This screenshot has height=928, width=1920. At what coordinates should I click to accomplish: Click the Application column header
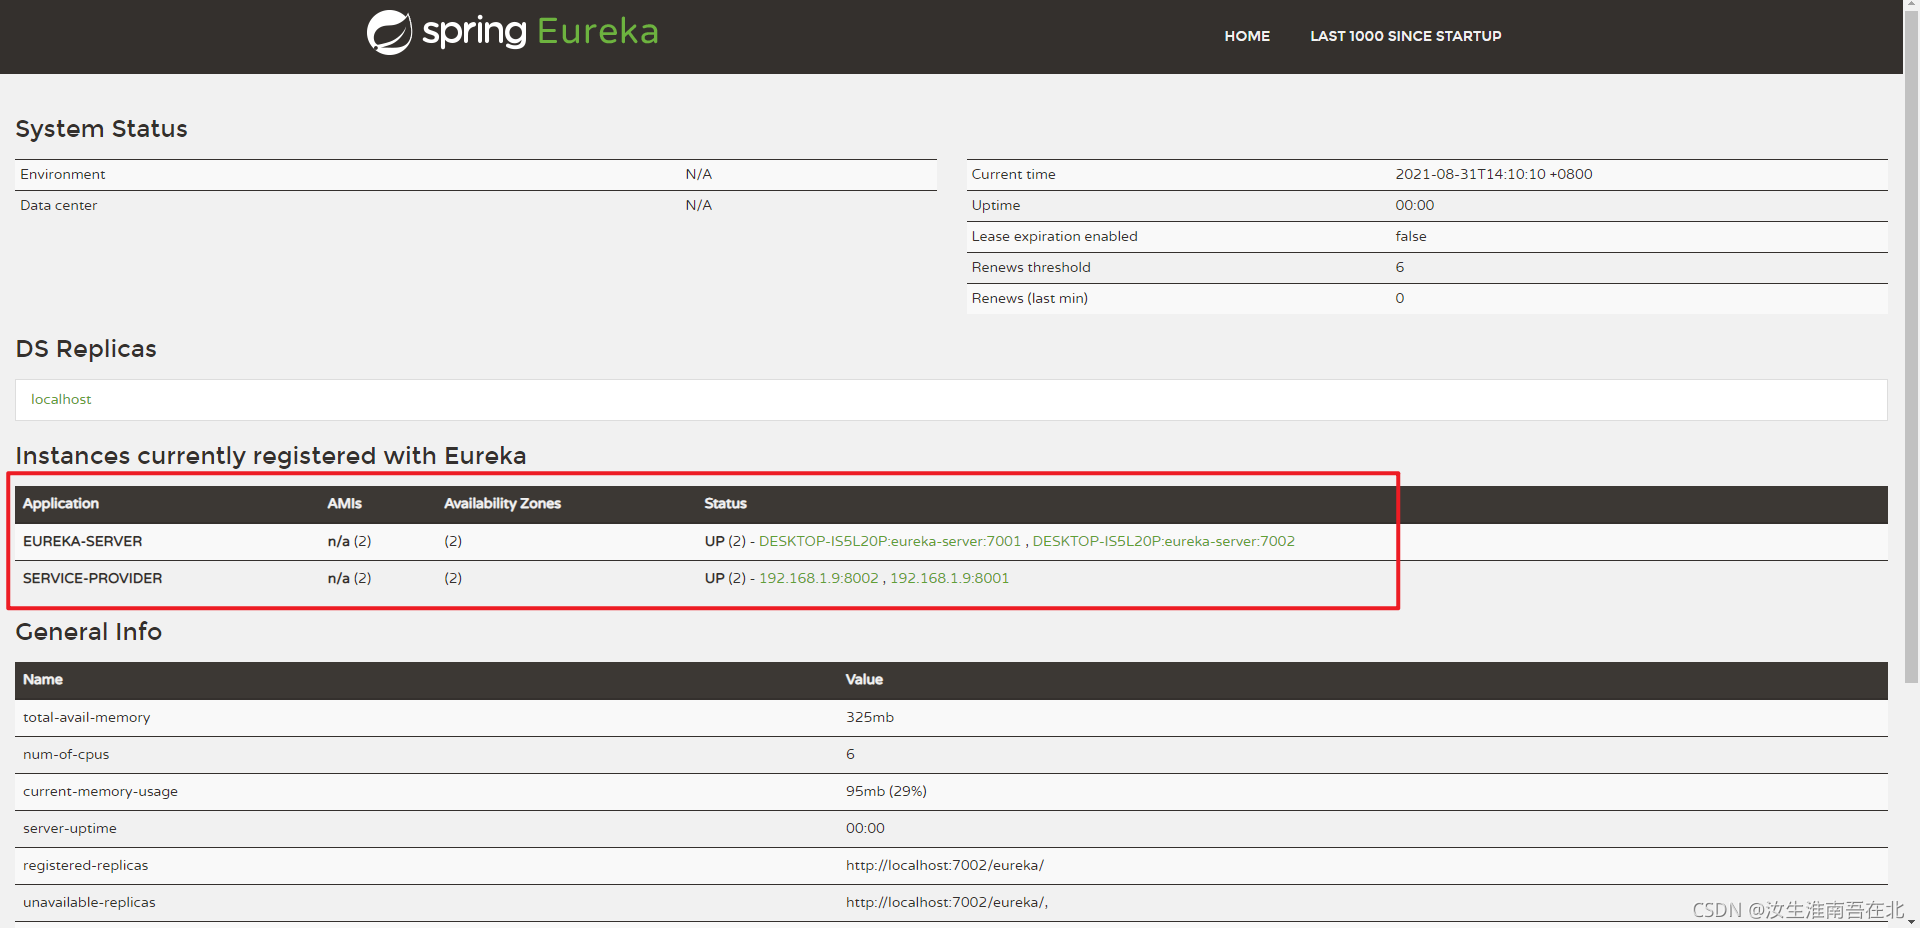coord(61,504)
